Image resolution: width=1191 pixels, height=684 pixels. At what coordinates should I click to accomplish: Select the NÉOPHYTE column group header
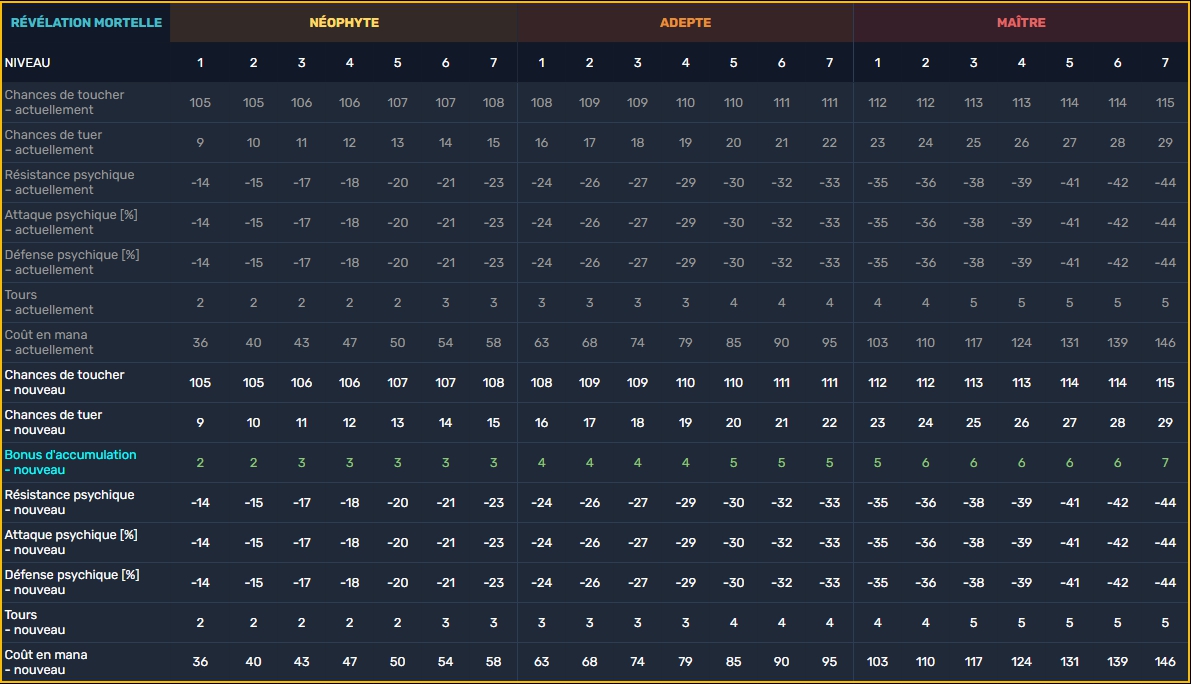pos(344,23)
